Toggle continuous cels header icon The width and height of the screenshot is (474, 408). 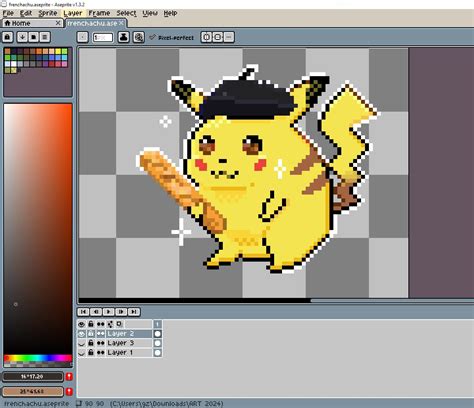coord(100,324)
